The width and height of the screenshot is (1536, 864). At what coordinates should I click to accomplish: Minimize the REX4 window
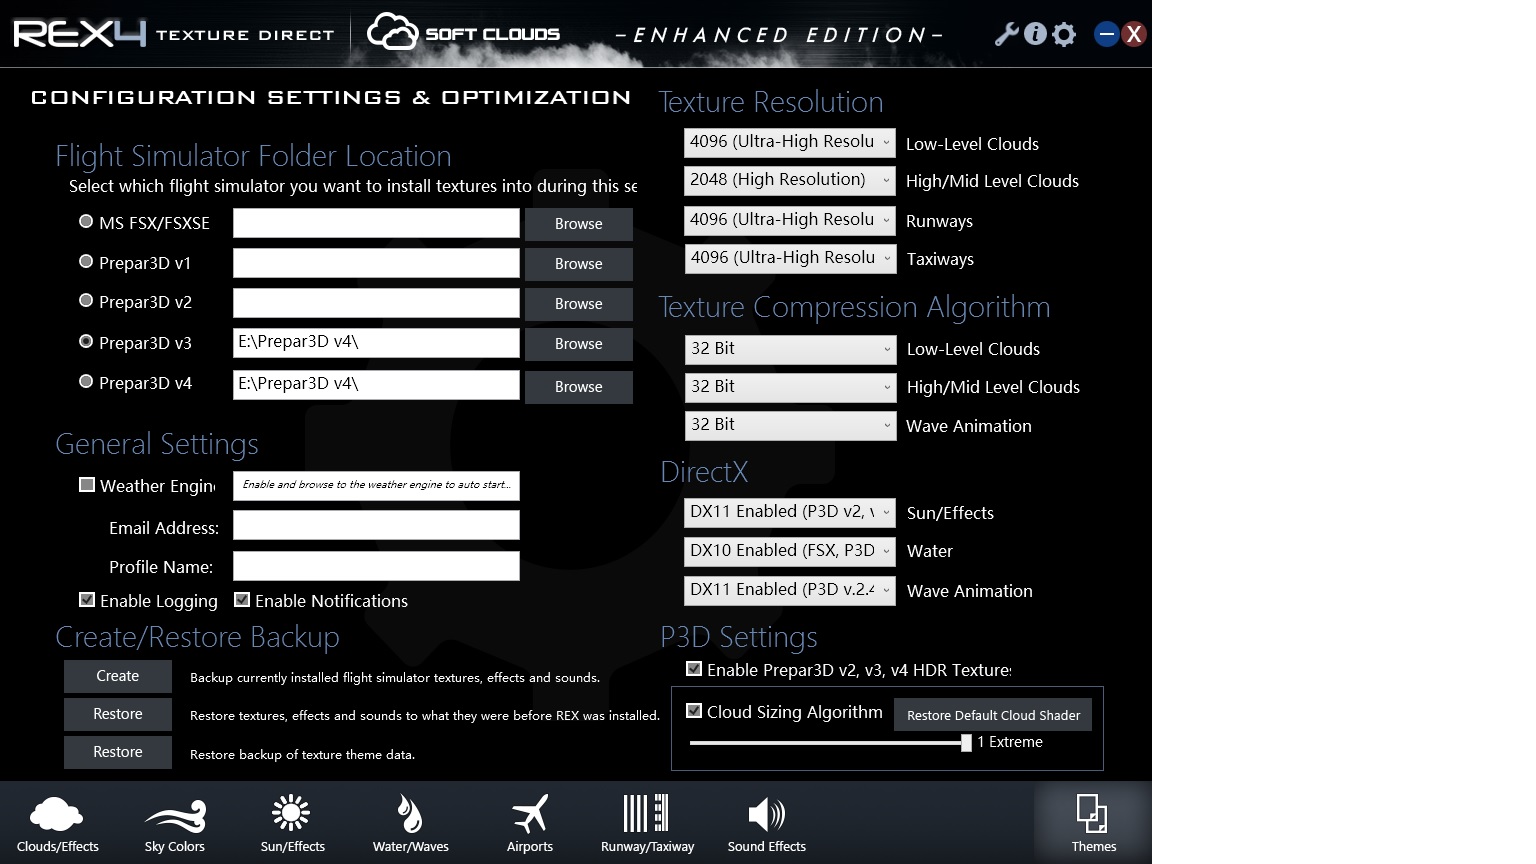(1106, 34)
